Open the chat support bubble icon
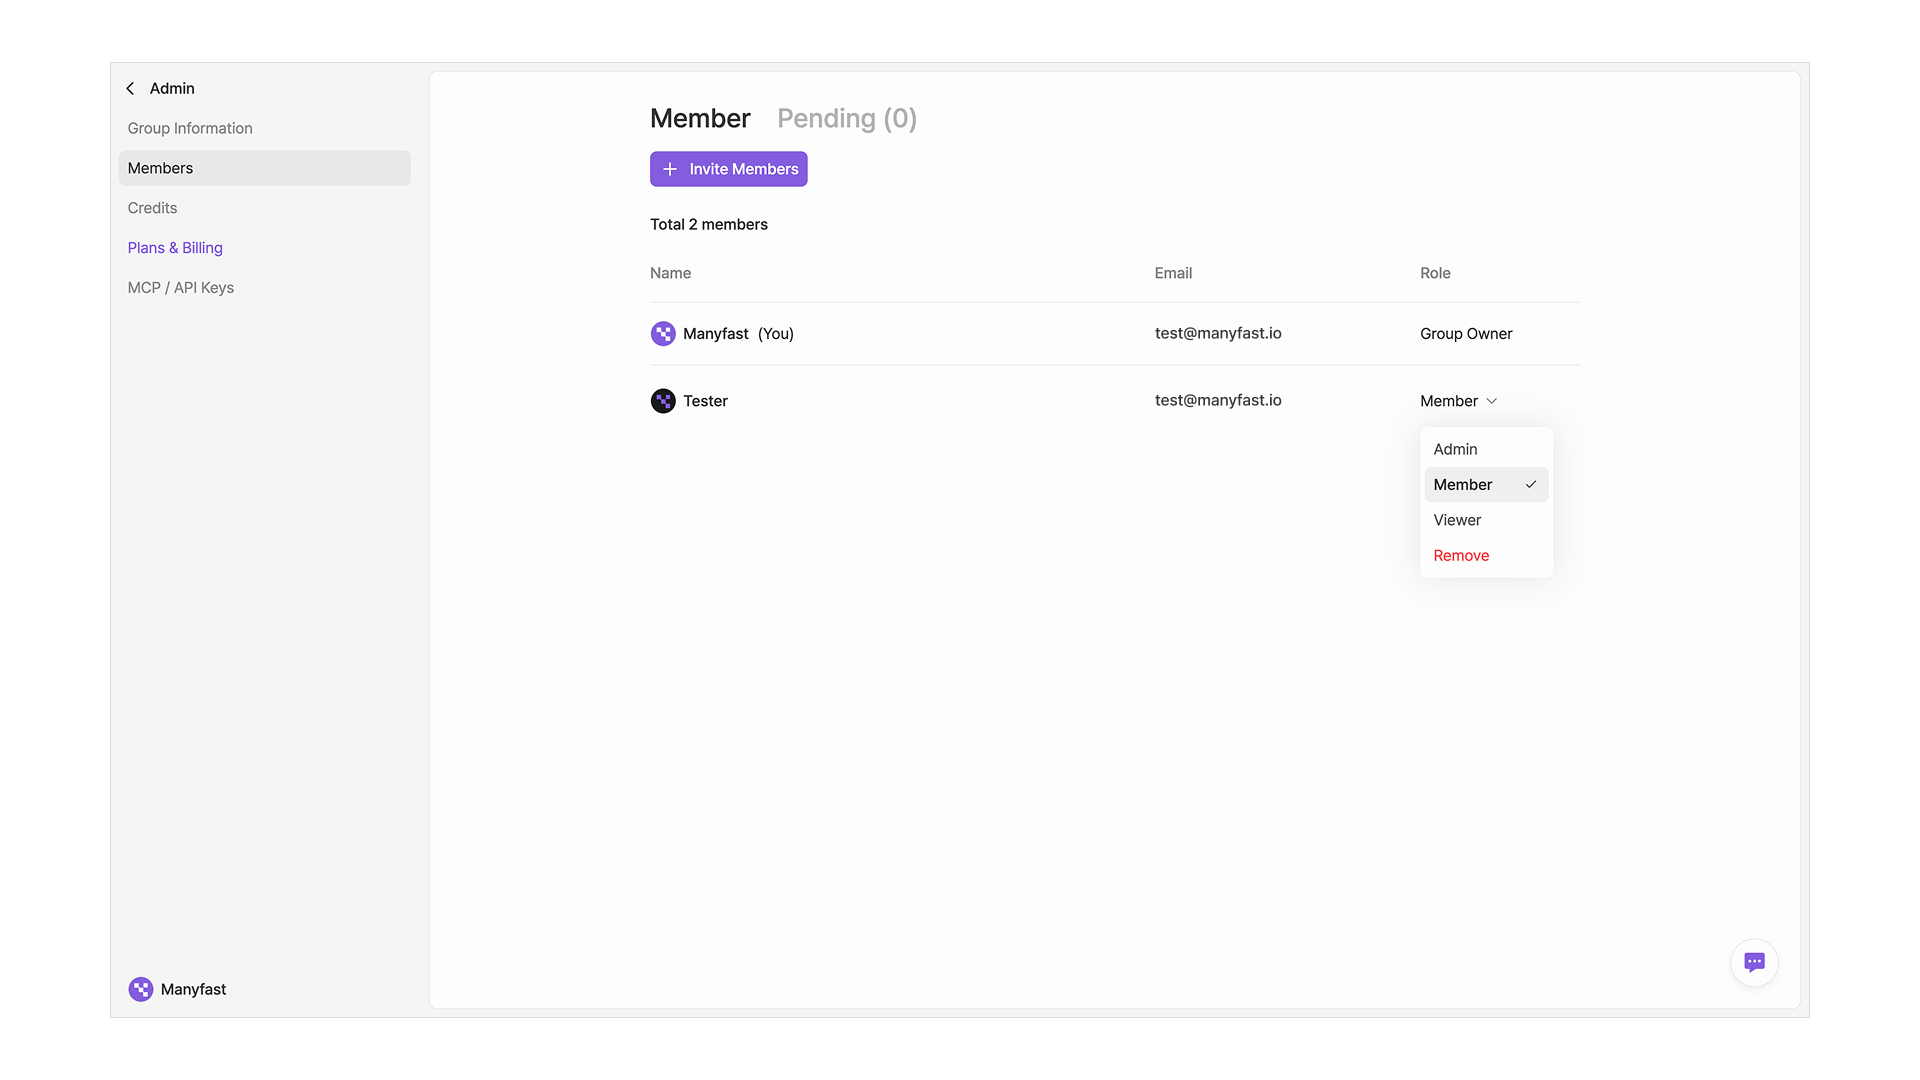 tap(1754, 962)
